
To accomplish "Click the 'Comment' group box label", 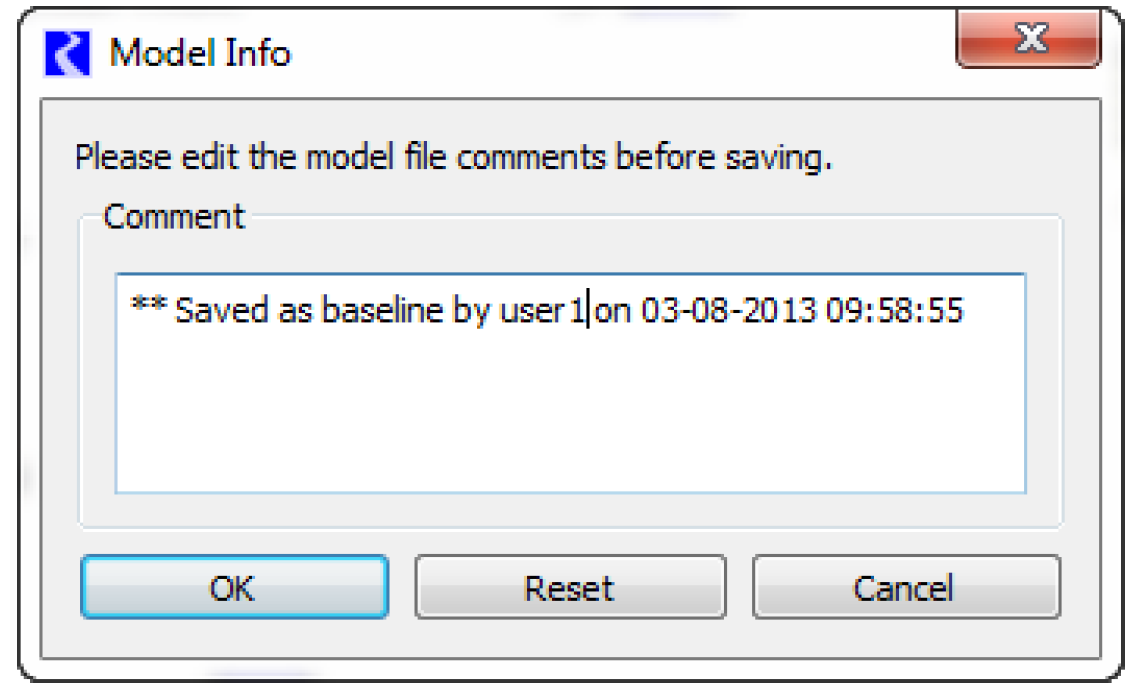I will pos(174,217).
